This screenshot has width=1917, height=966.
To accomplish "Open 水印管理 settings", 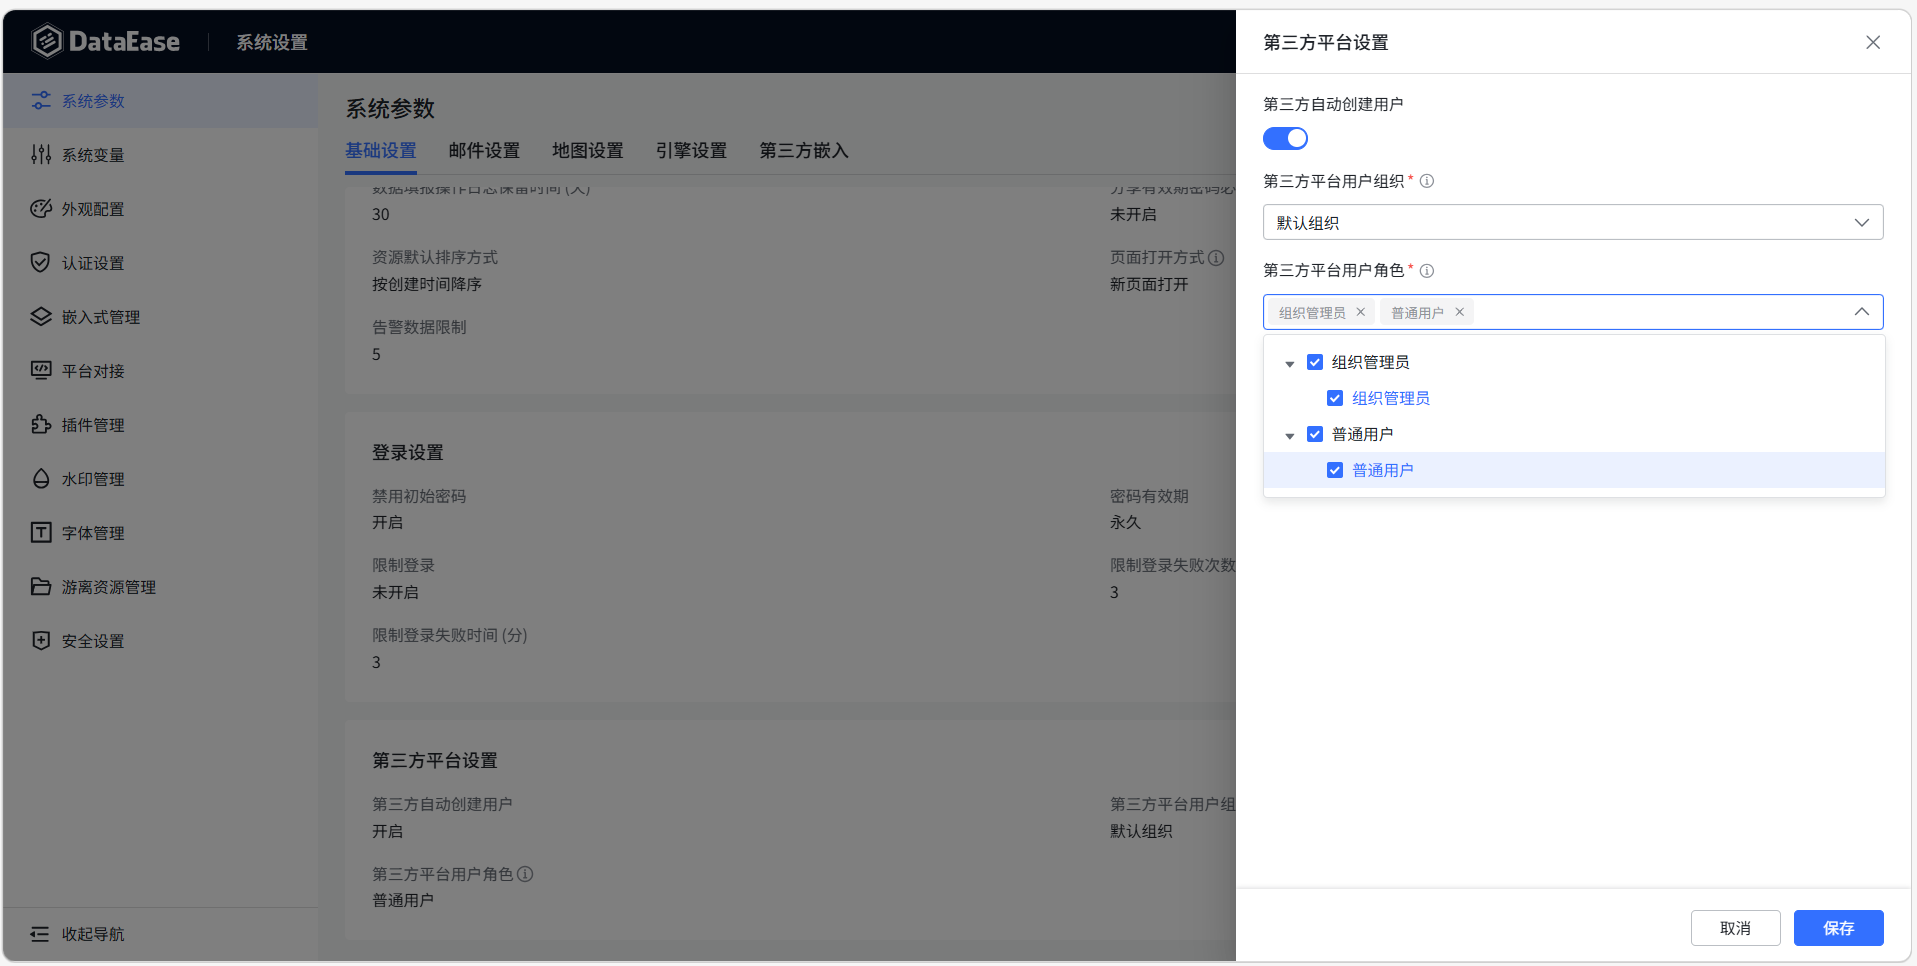I will coord(94,478).
